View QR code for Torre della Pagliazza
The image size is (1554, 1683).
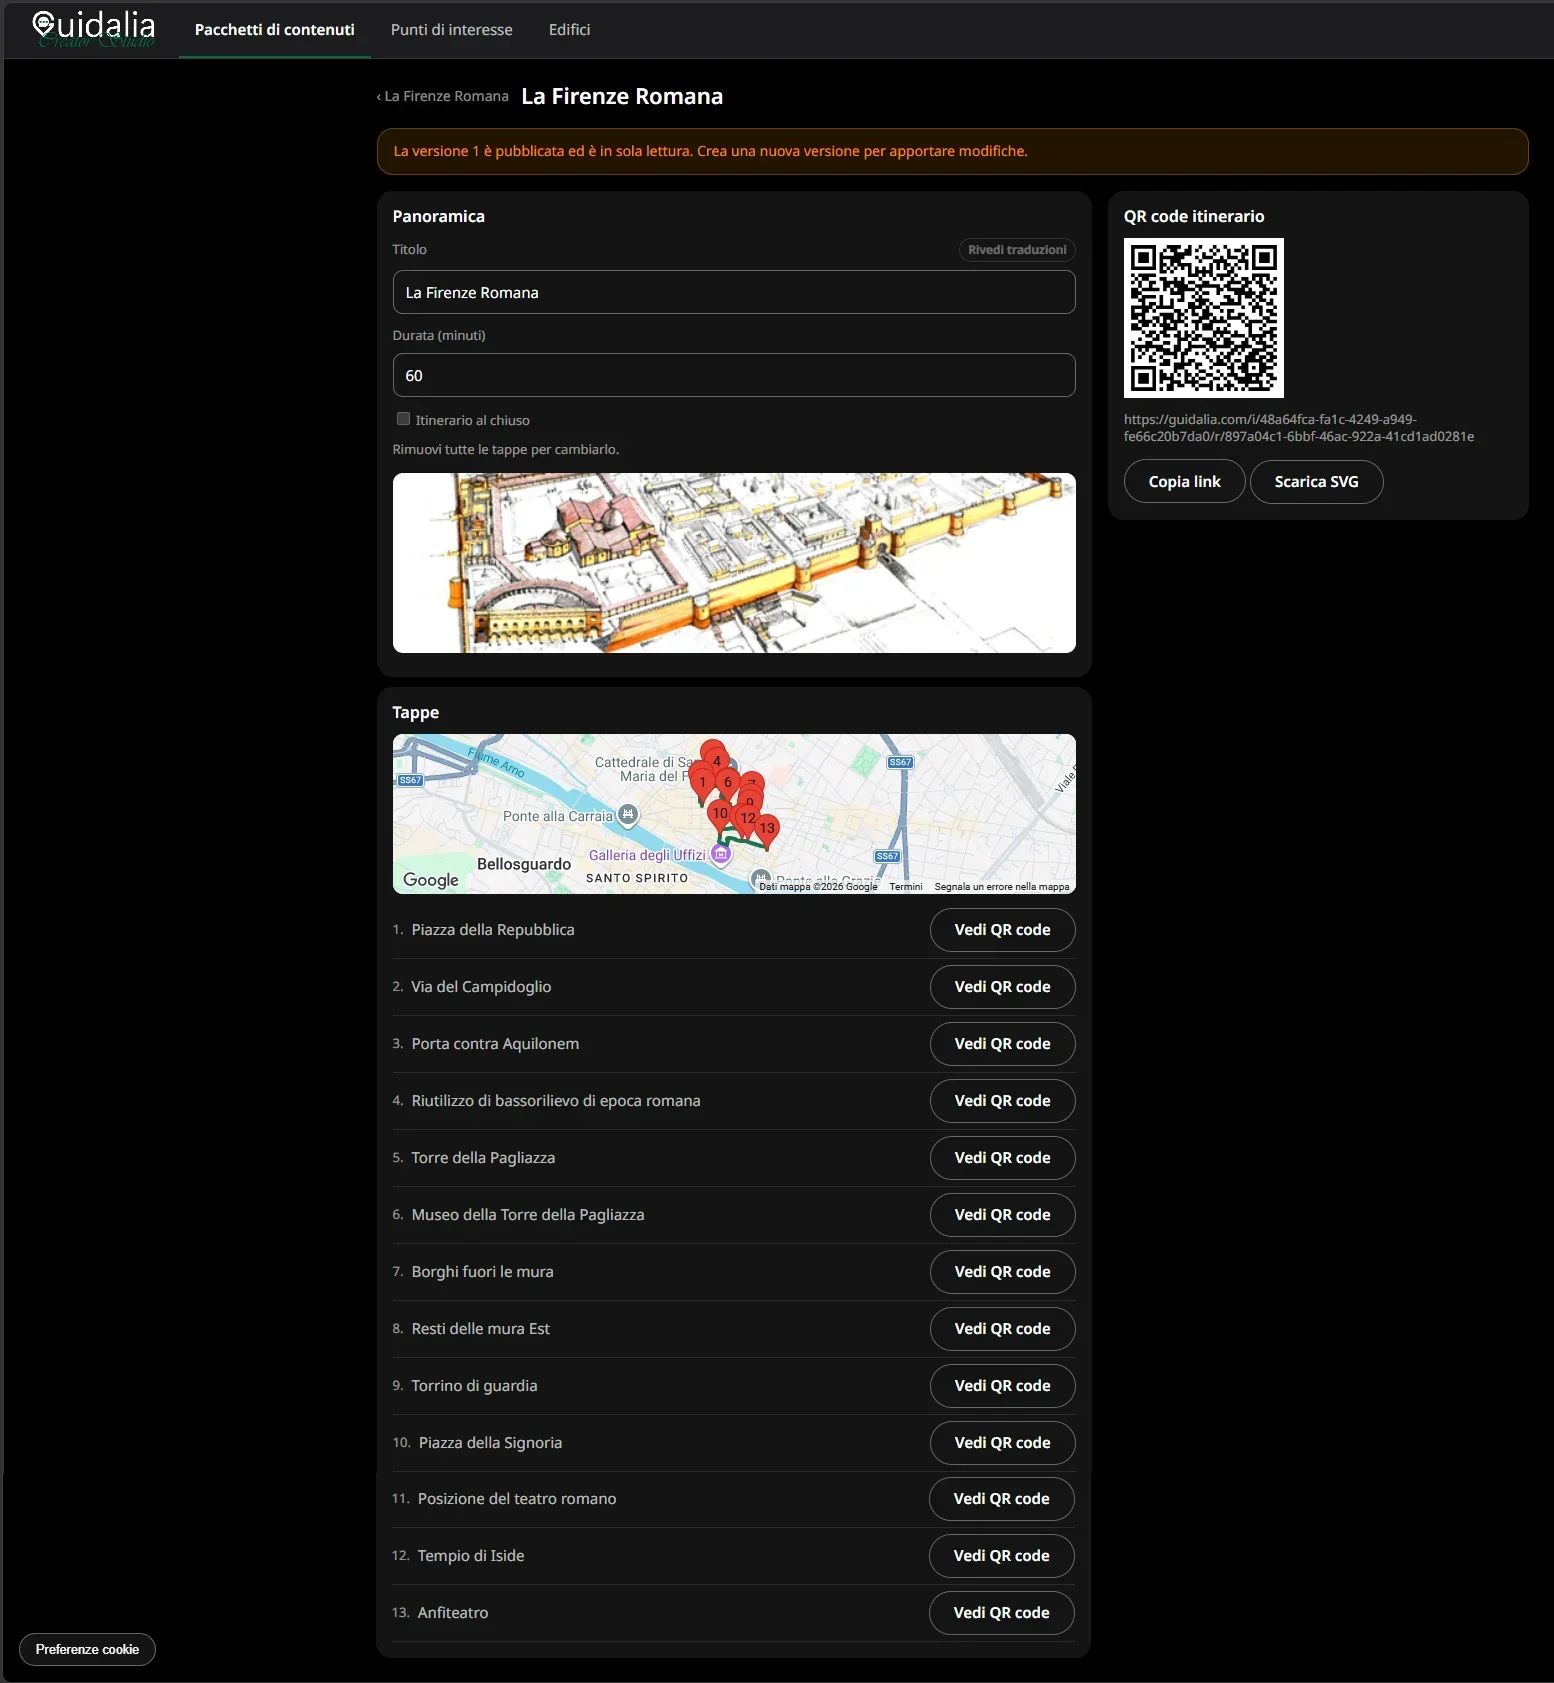click(1003, 1158)
